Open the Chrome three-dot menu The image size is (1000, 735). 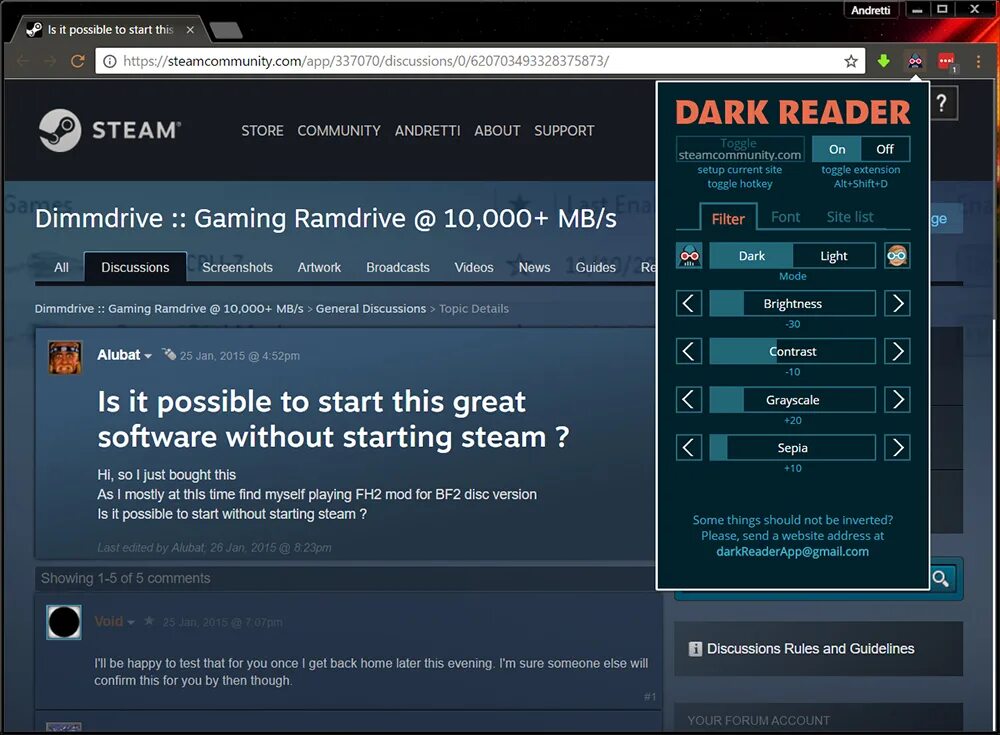[x=978, y=61]
